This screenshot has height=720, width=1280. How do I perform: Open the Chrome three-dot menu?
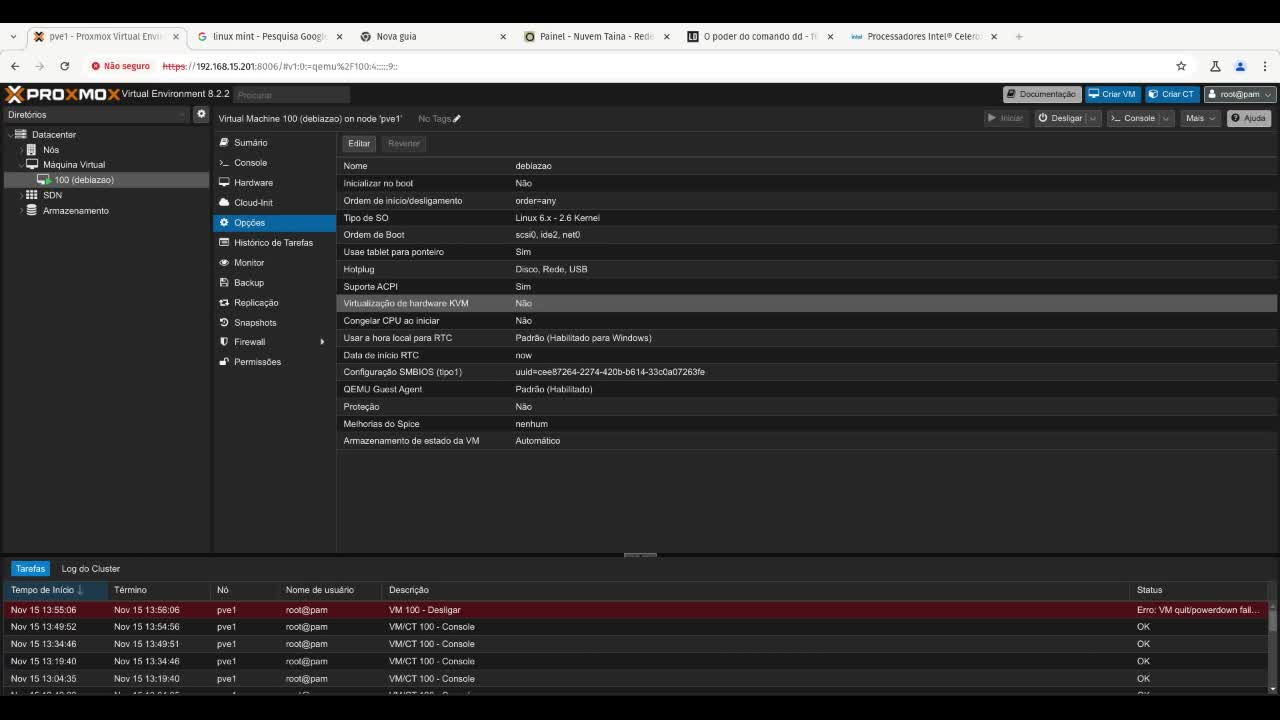click(1265, 66)
